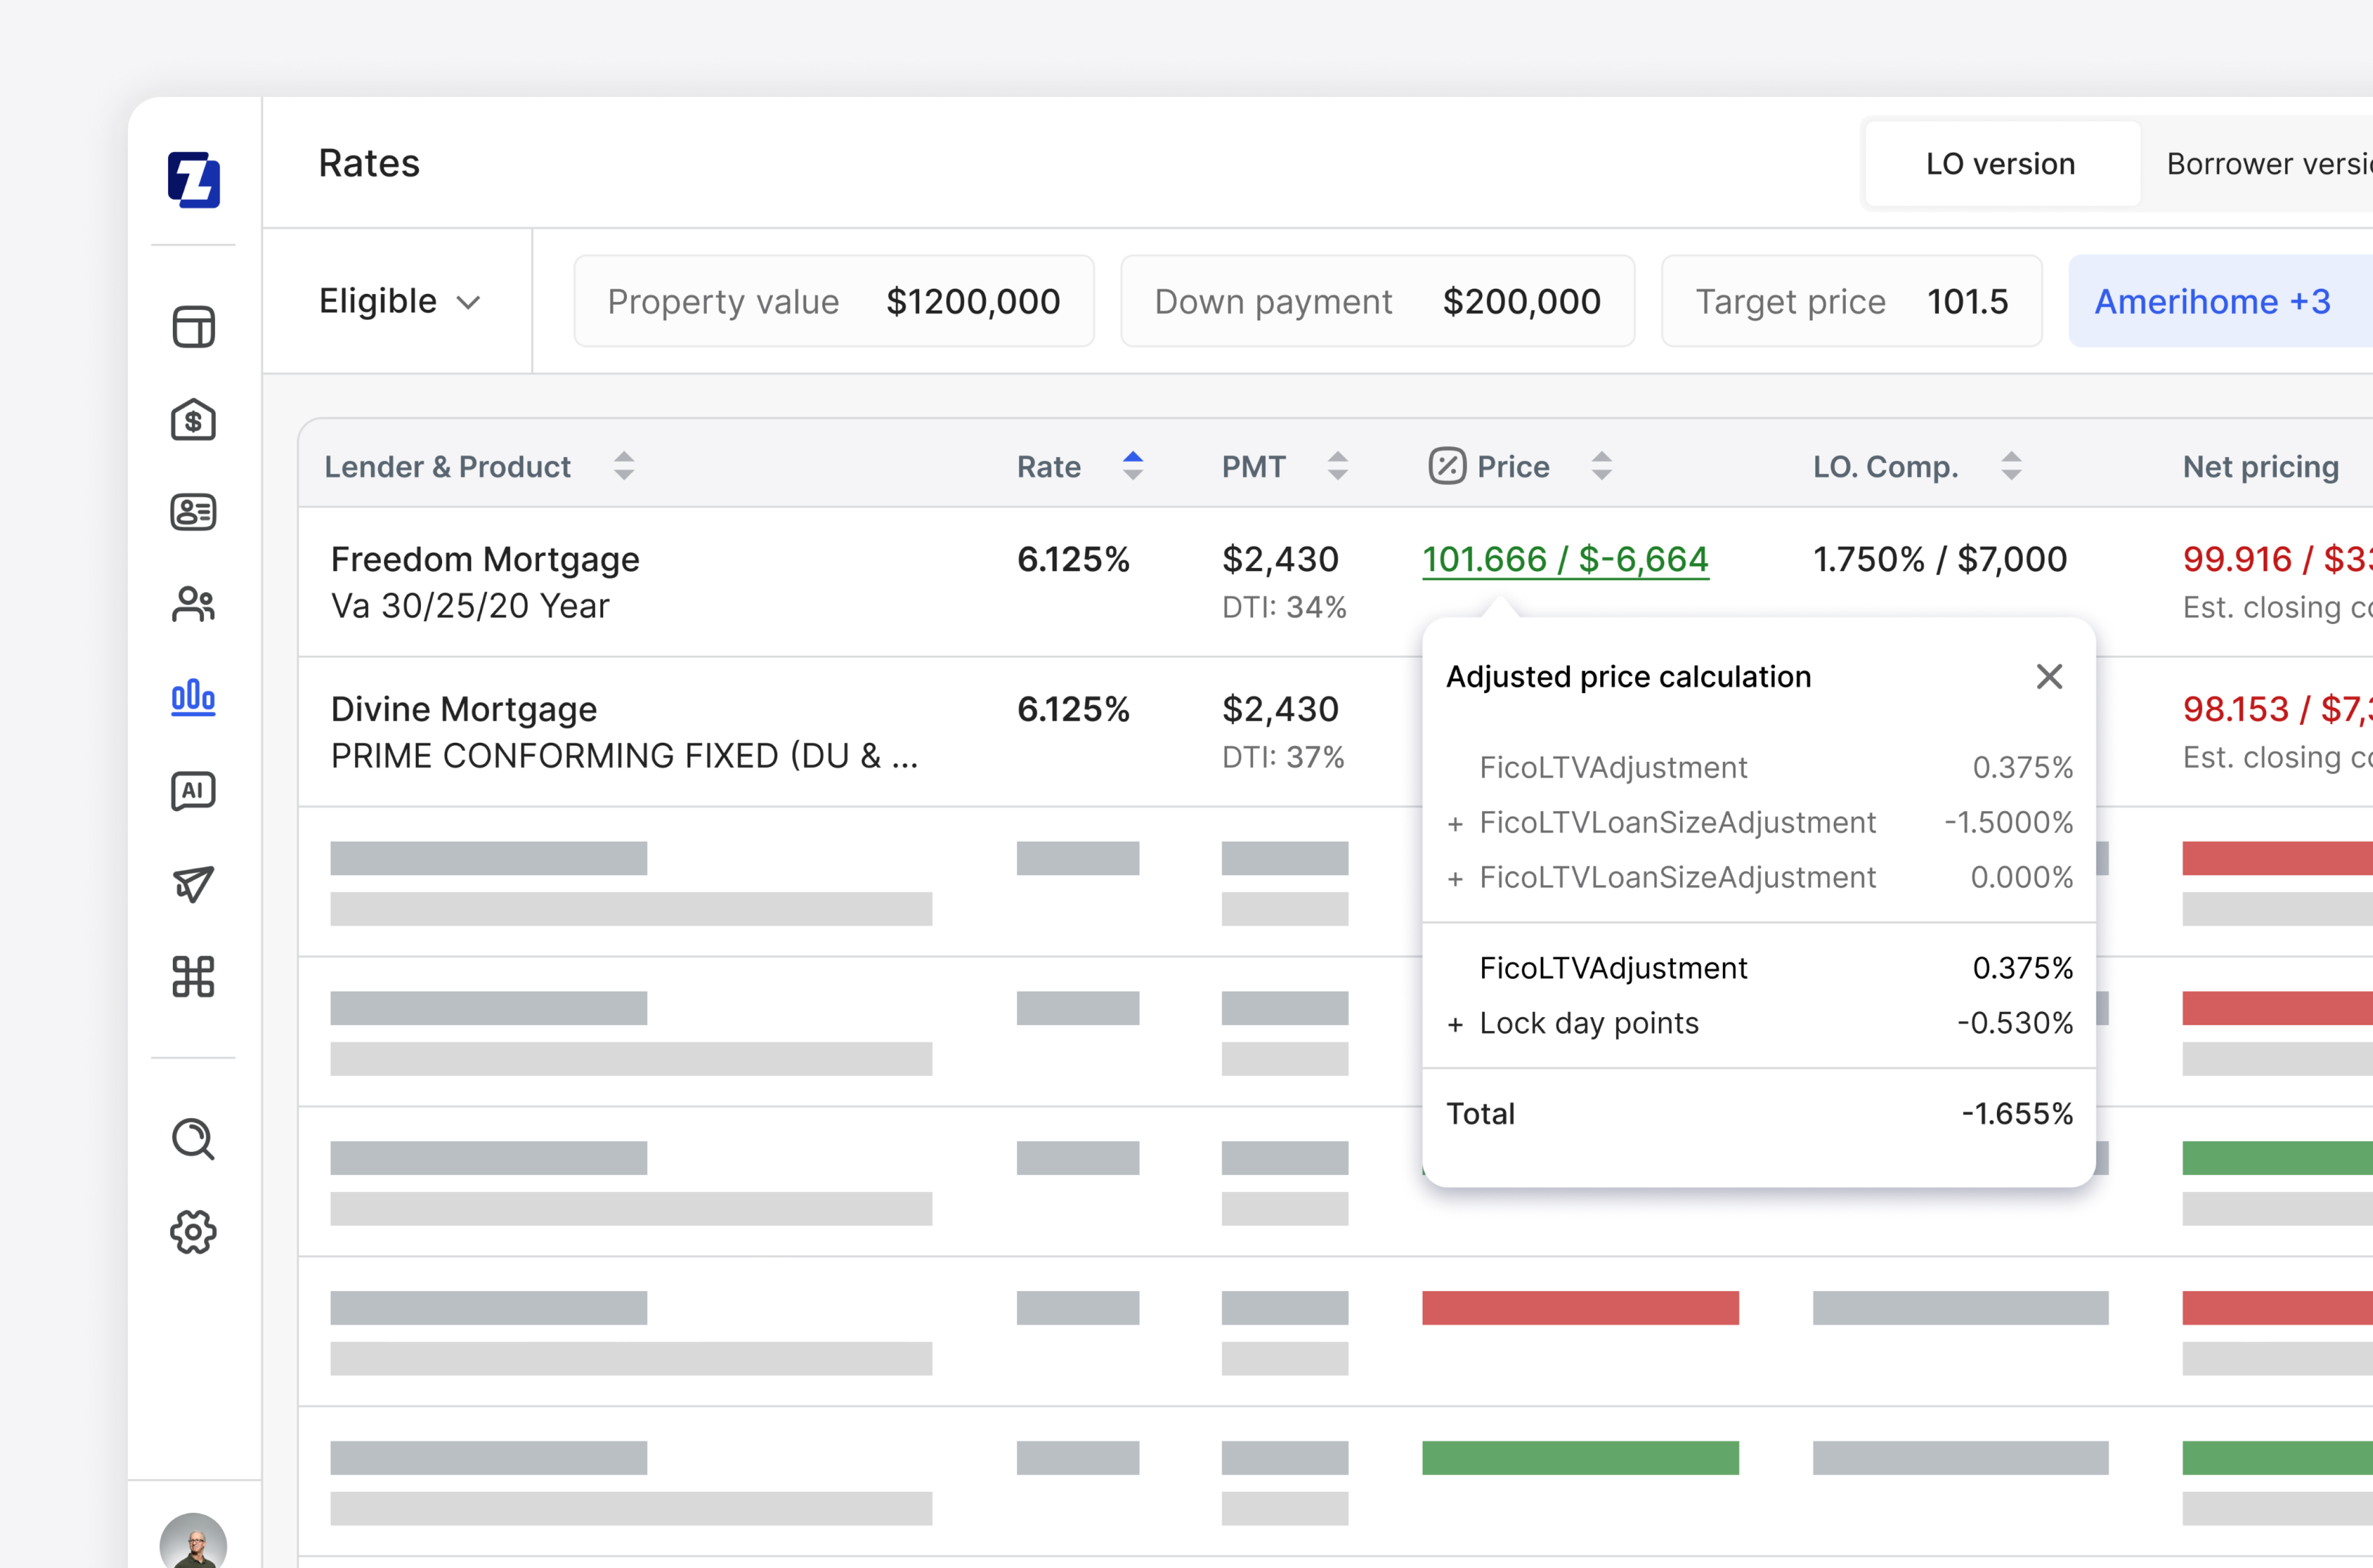
Task: Edit the Property value field
Action: click(834, 301)
